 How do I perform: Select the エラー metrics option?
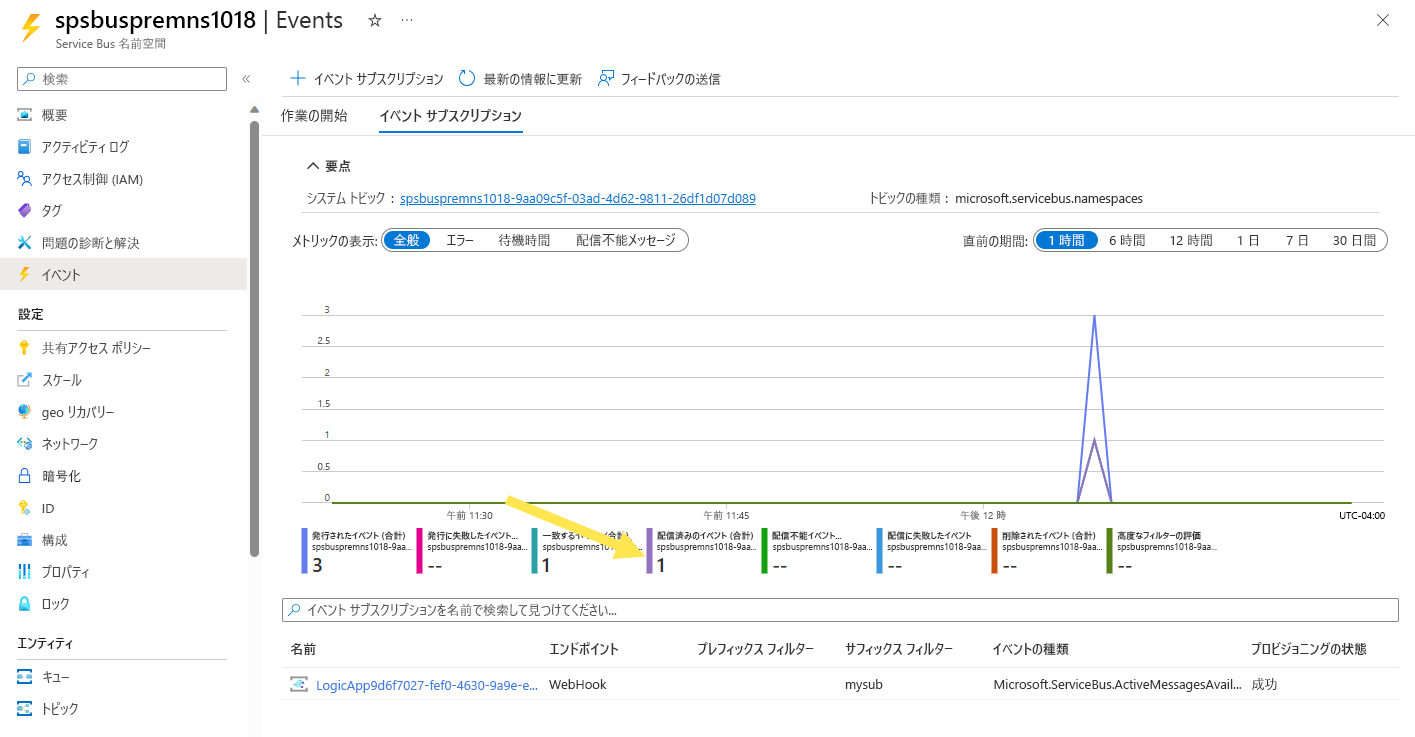[x=460, y=240]
